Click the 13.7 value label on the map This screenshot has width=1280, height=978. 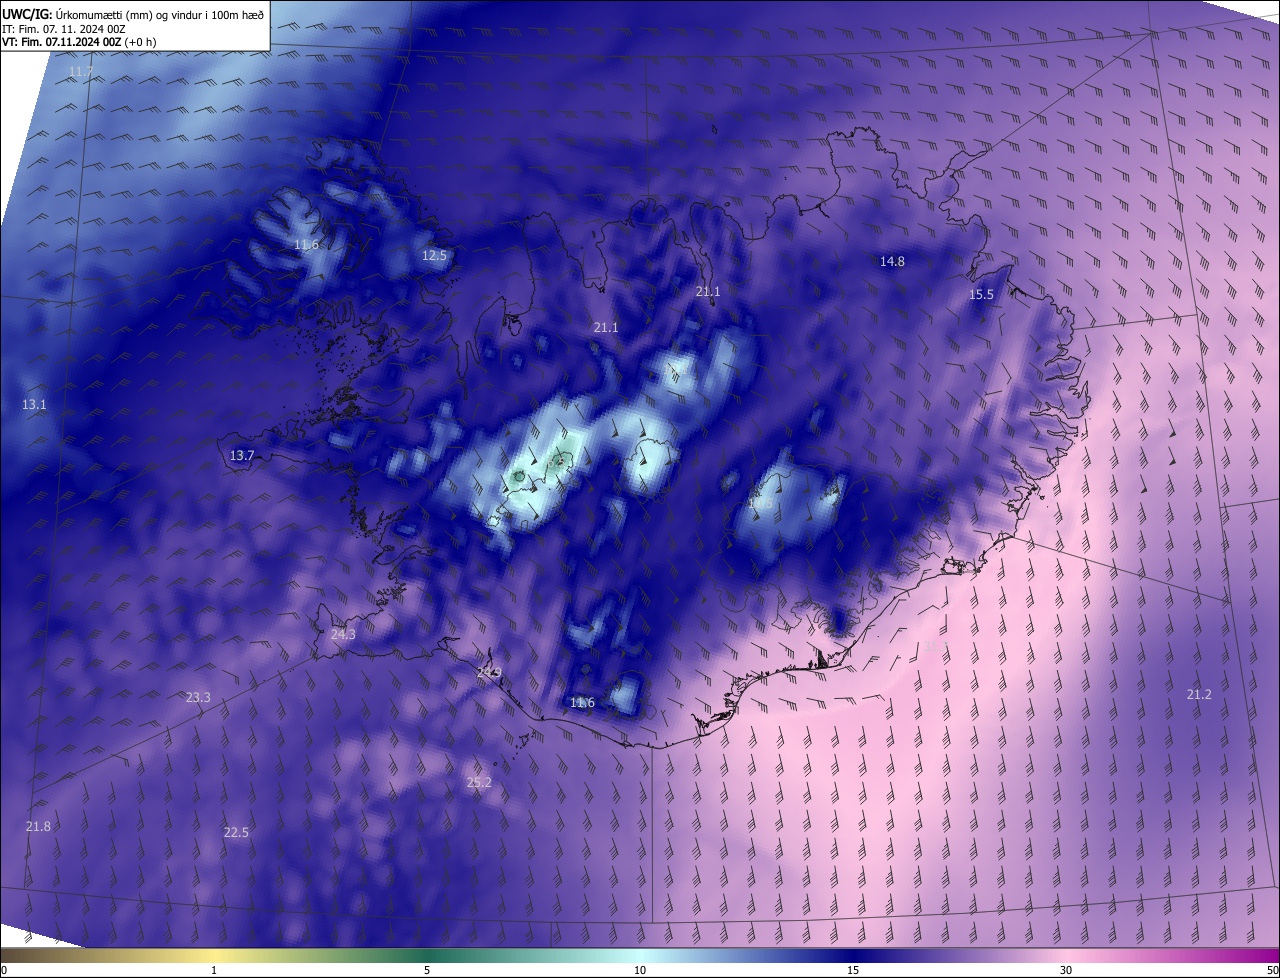pos(242,456)
